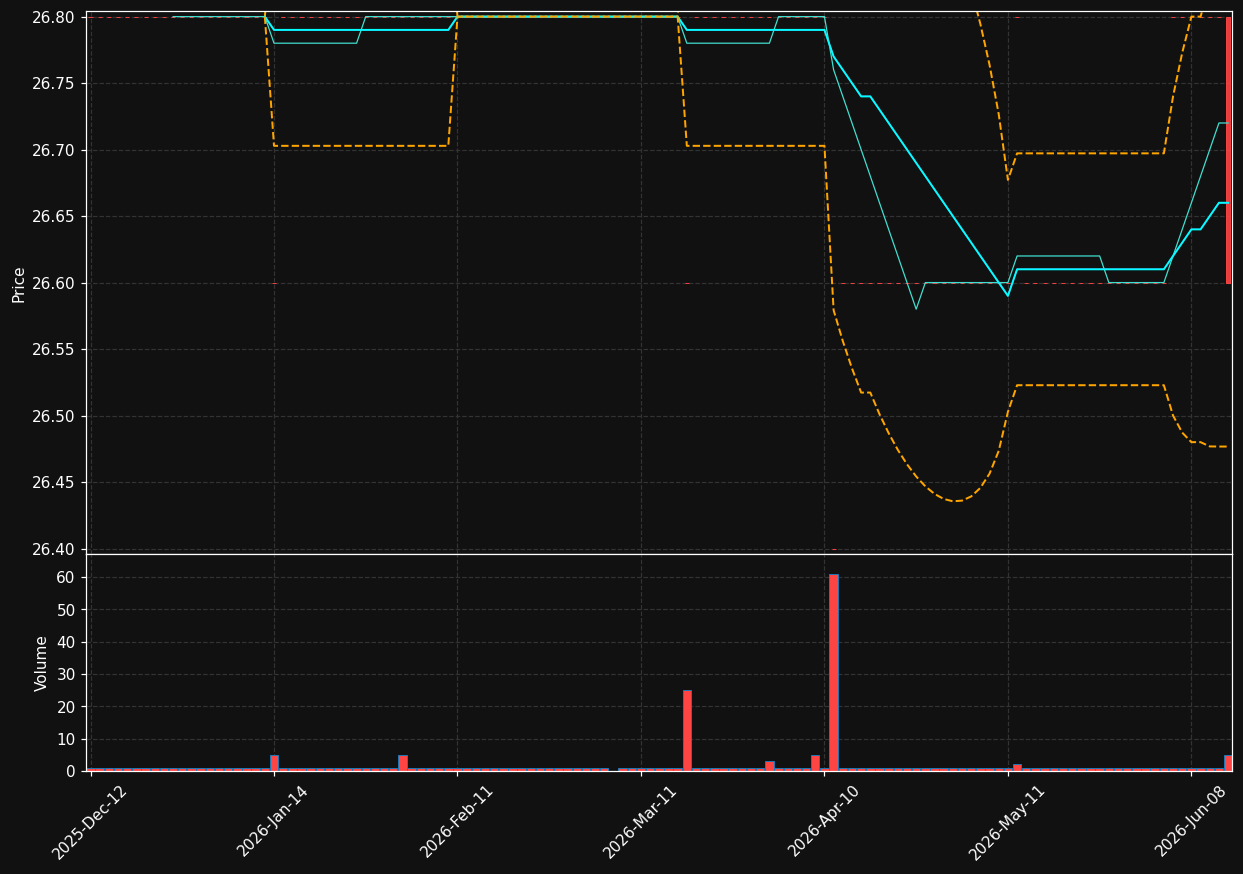Click the 2026-Mar-11 date label
The height and width of the screenshot is (874, 1243).
pos(640,821)
